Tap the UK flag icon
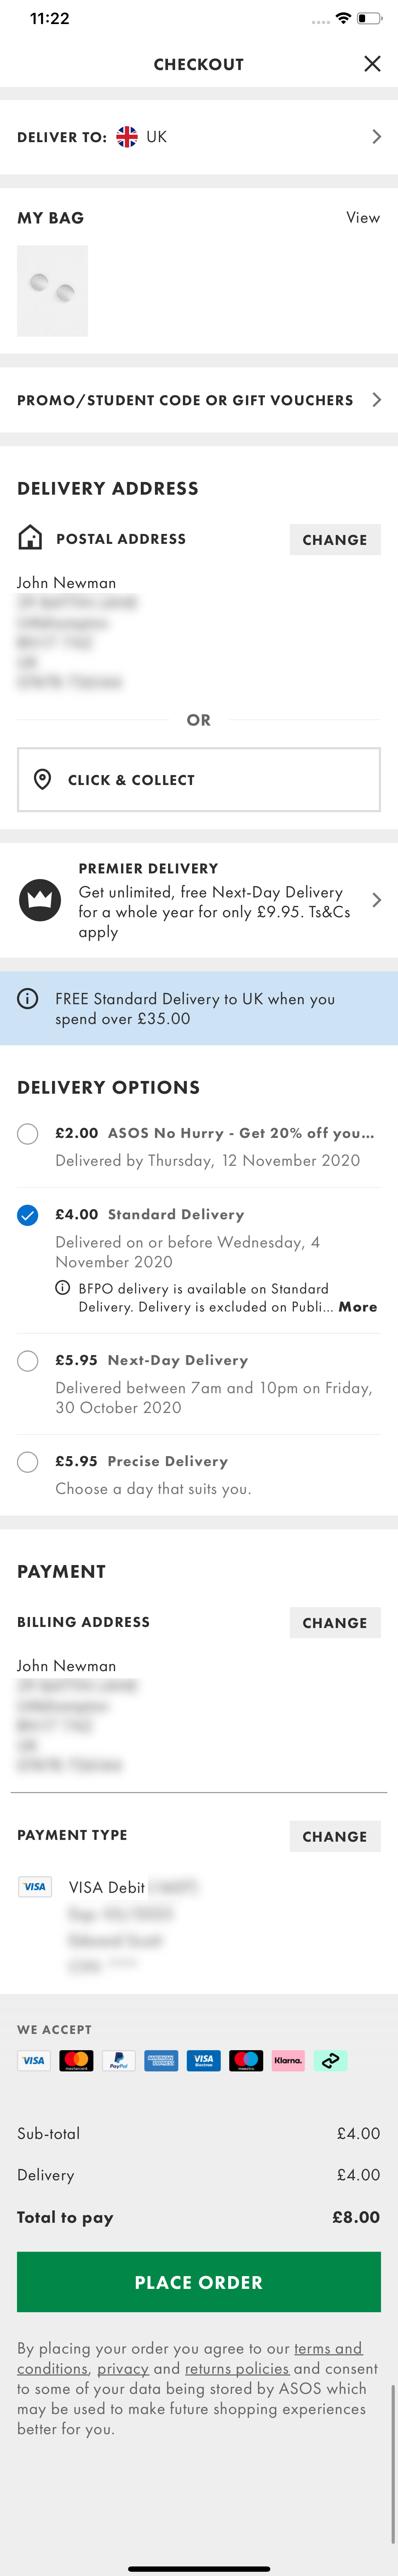The image size is (398, 2576). point(127,137)
